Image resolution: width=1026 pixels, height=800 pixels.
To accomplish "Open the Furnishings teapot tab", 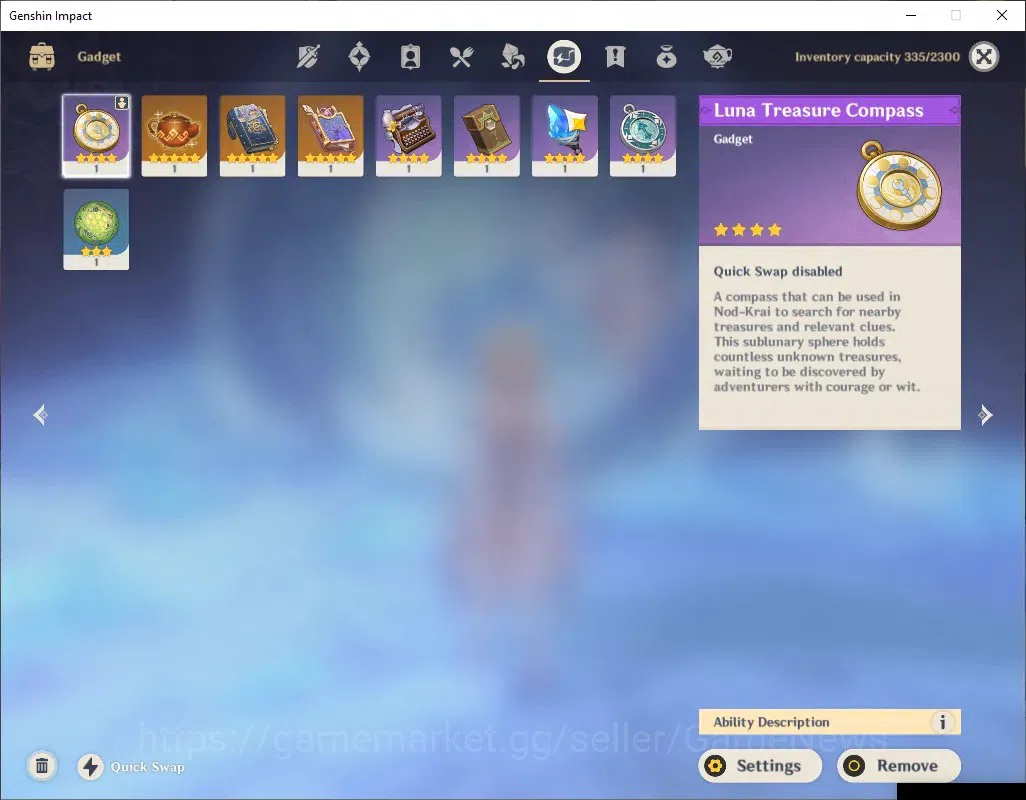I will (717, 57).
